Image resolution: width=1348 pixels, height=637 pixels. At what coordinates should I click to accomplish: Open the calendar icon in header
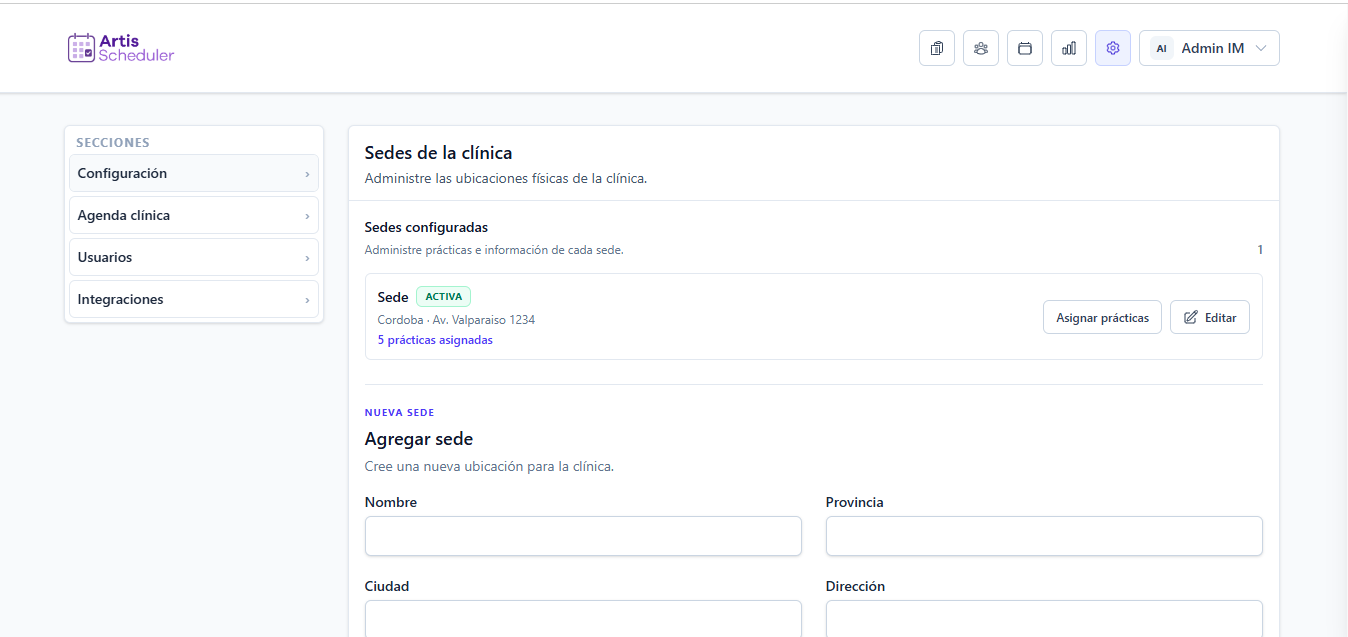pos(1025,48)
